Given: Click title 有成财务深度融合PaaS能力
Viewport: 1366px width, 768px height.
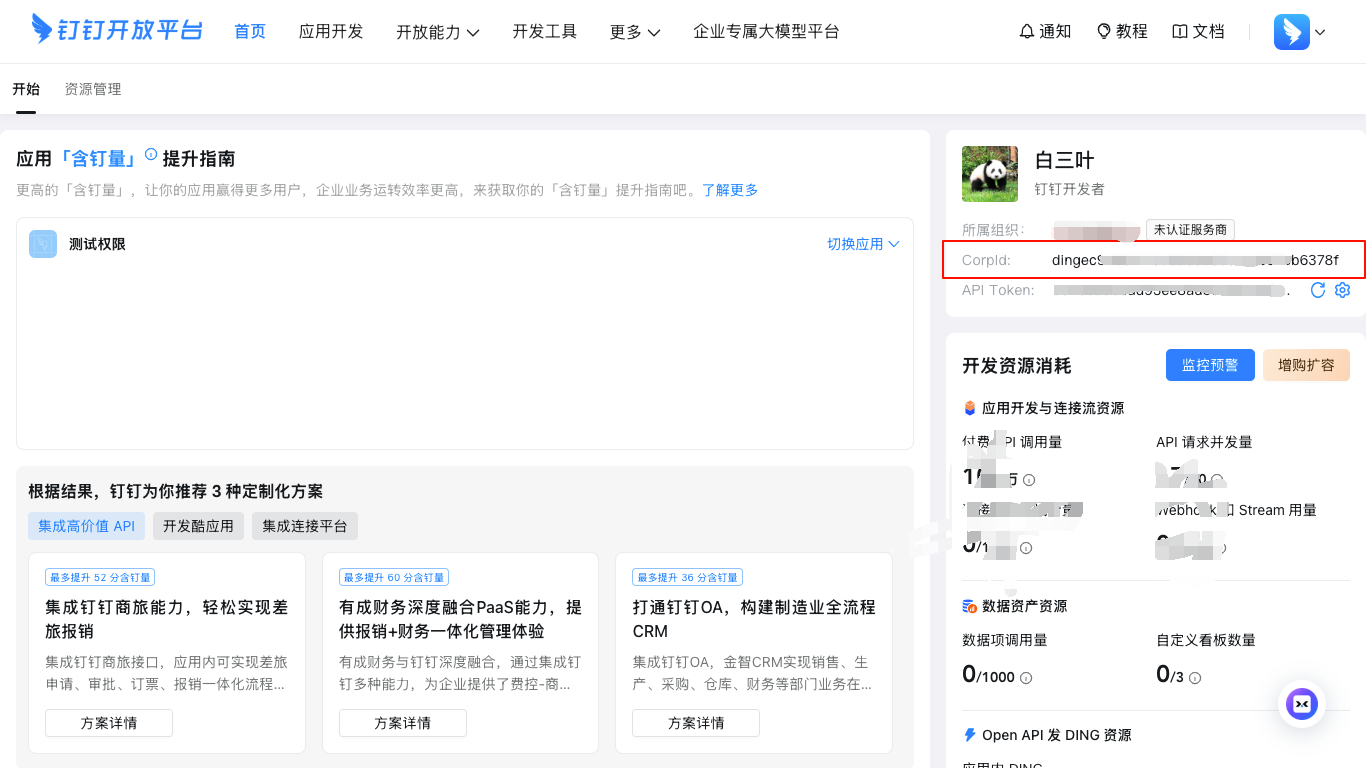Looking at the screenshot, I should [x=460, y=619].
